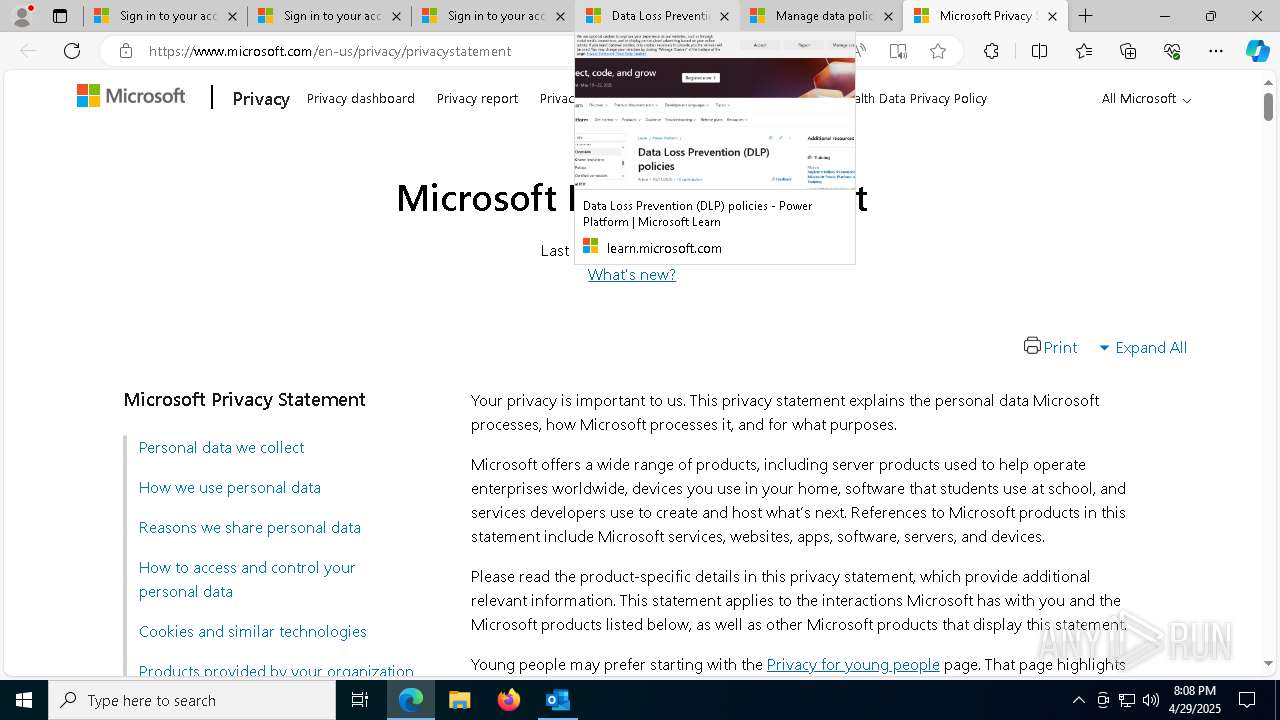This screenshot has height=720, width=1280.
Task: Open the browser profile icon
Action: point(22,16)
